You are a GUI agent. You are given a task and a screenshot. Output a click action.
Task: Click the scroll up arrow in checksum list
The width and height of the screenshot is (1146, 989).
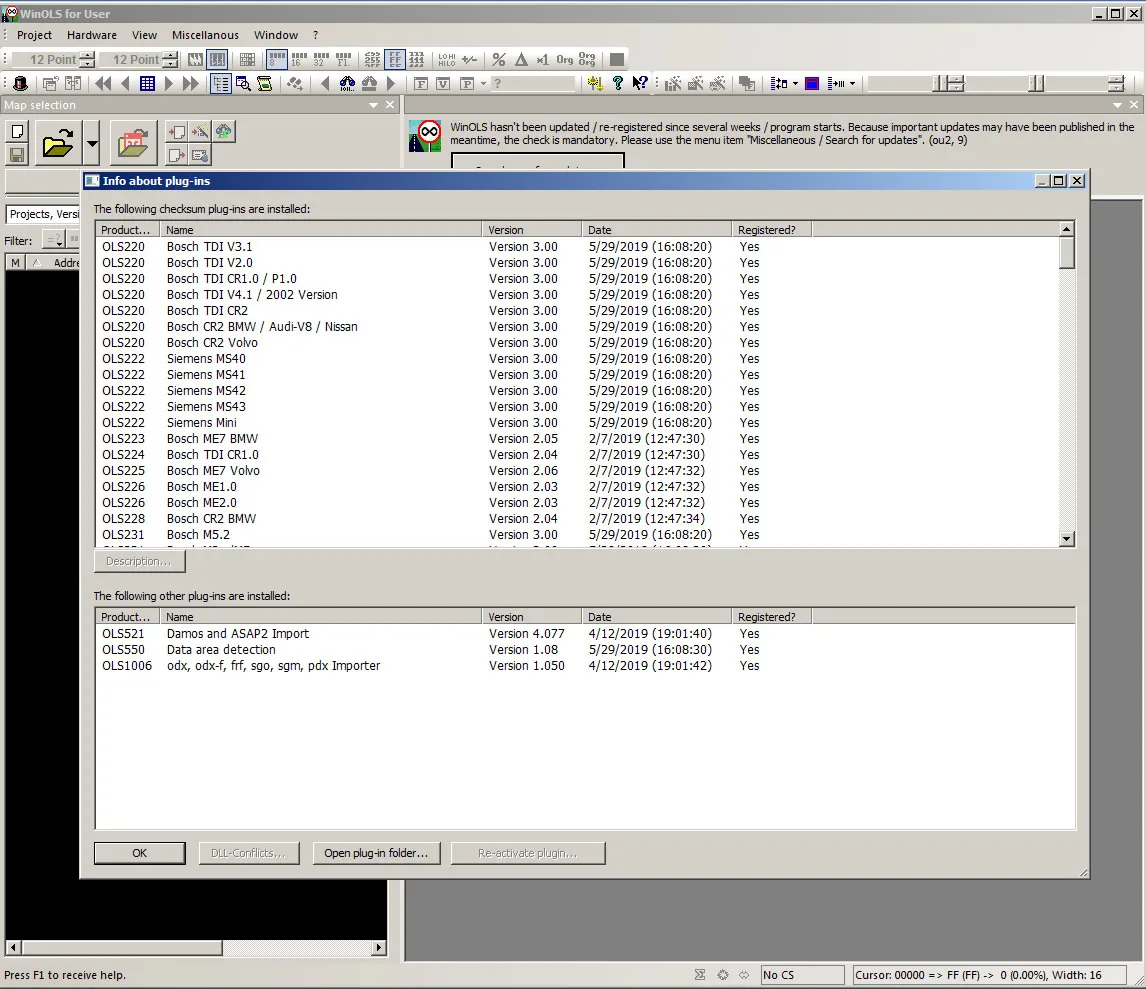click(1067, 229)
